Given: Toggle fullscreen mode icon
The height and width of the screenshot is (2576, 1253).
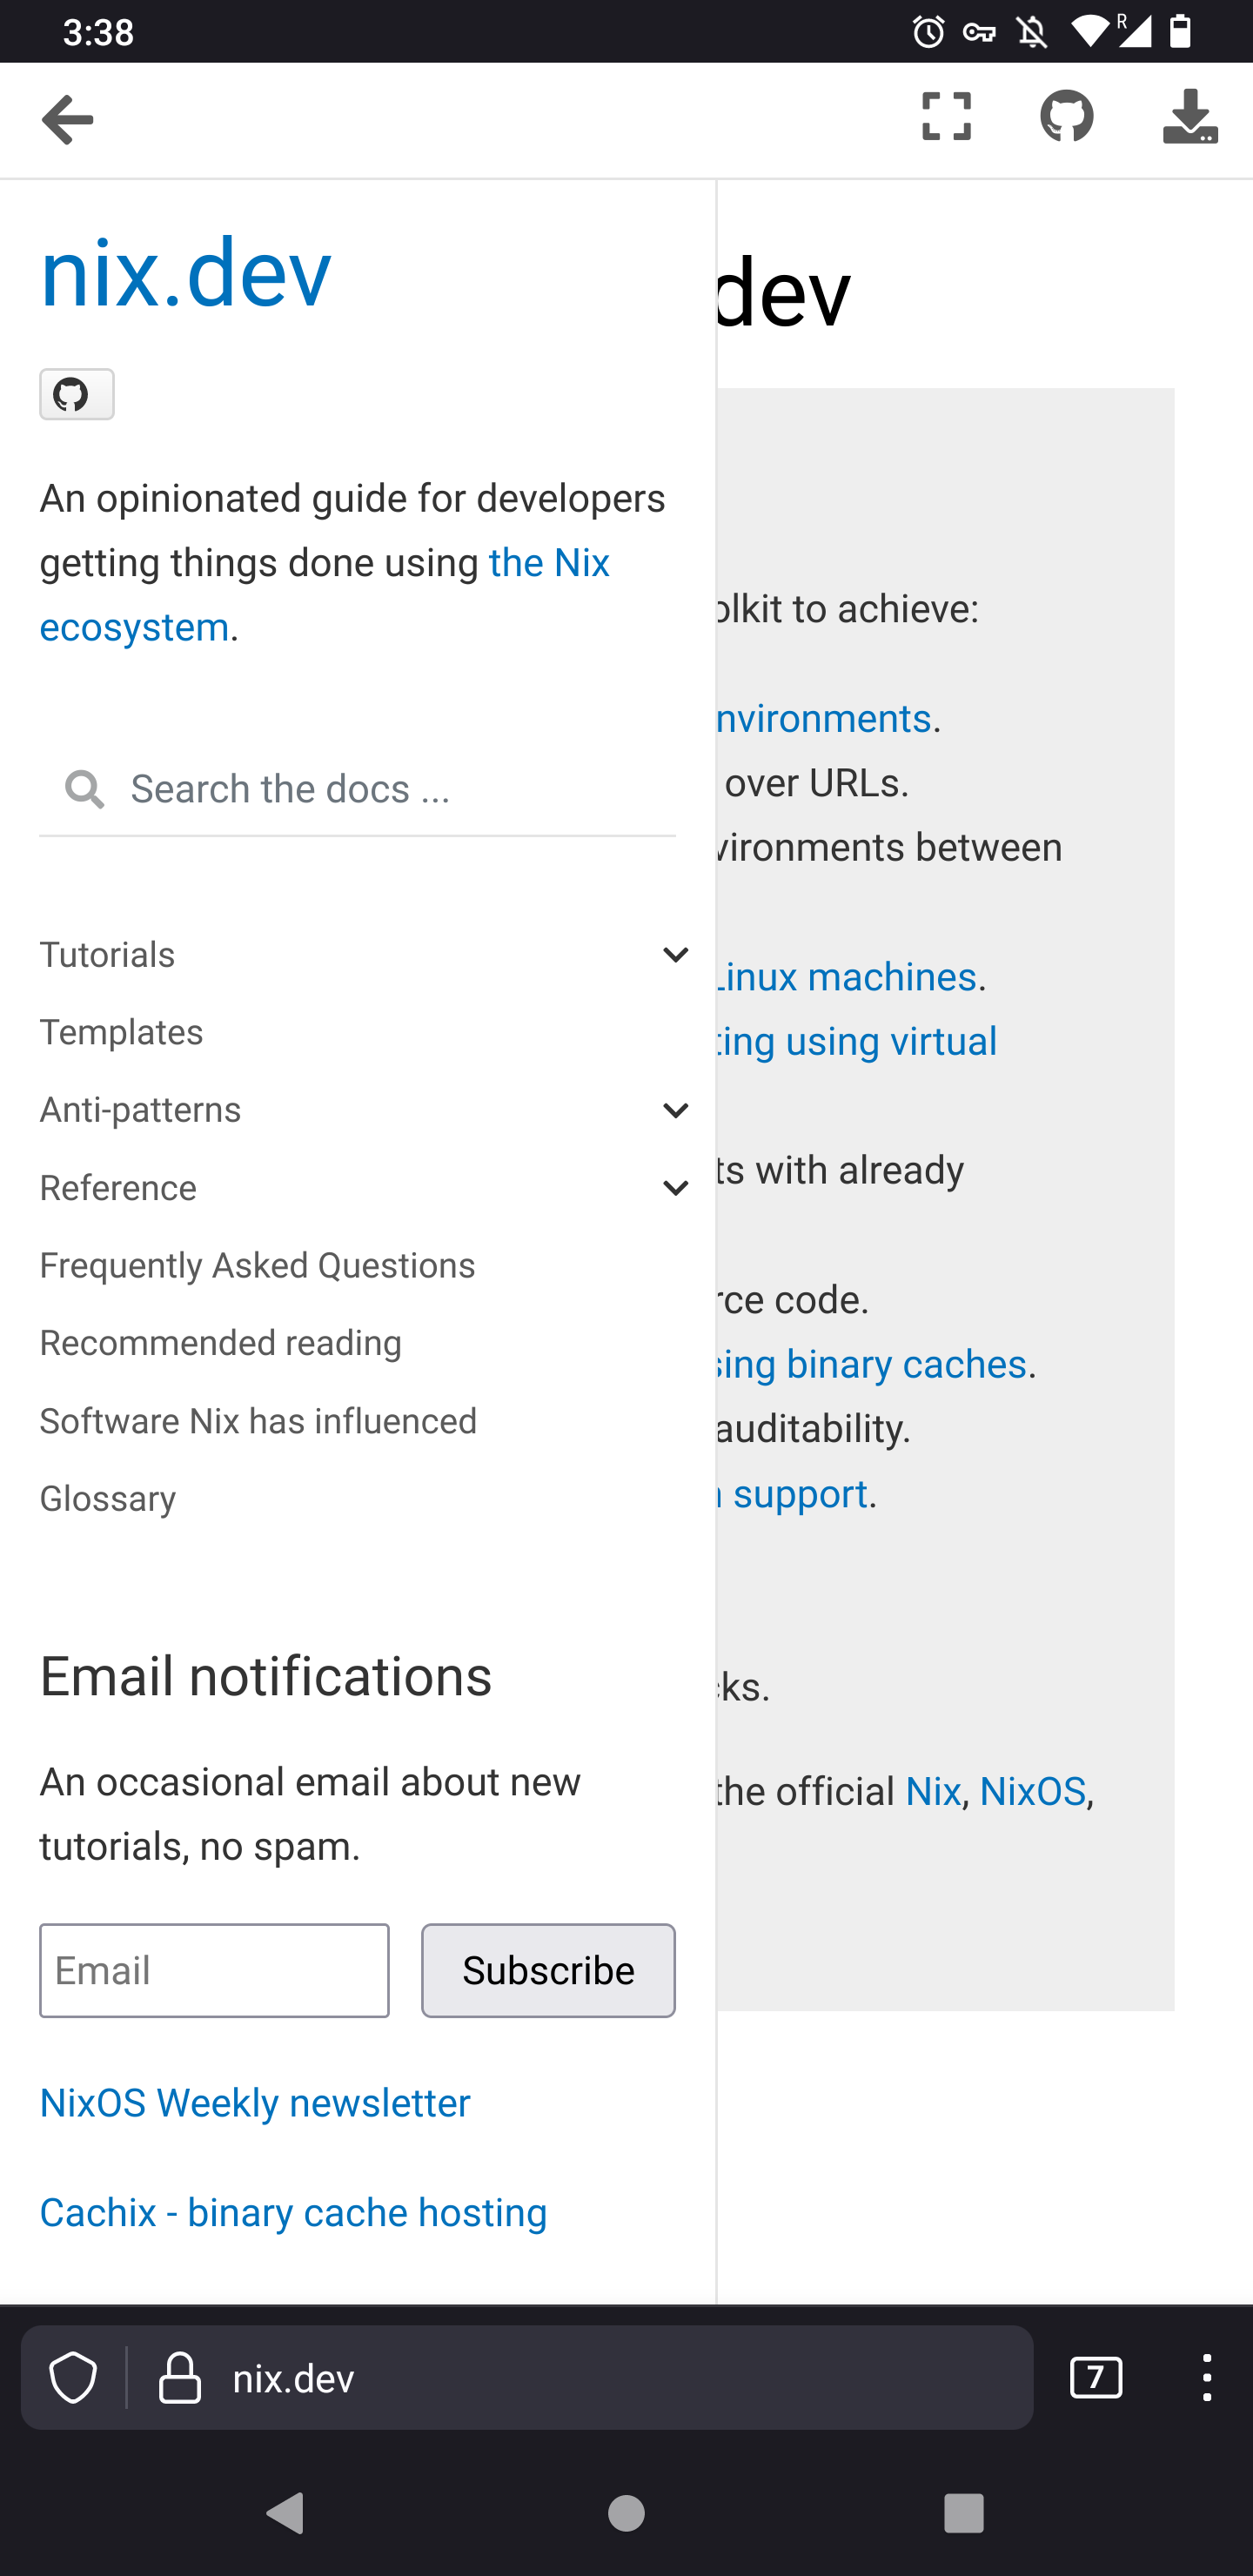Looking at the screenshot, I should (x=946, y=117).
